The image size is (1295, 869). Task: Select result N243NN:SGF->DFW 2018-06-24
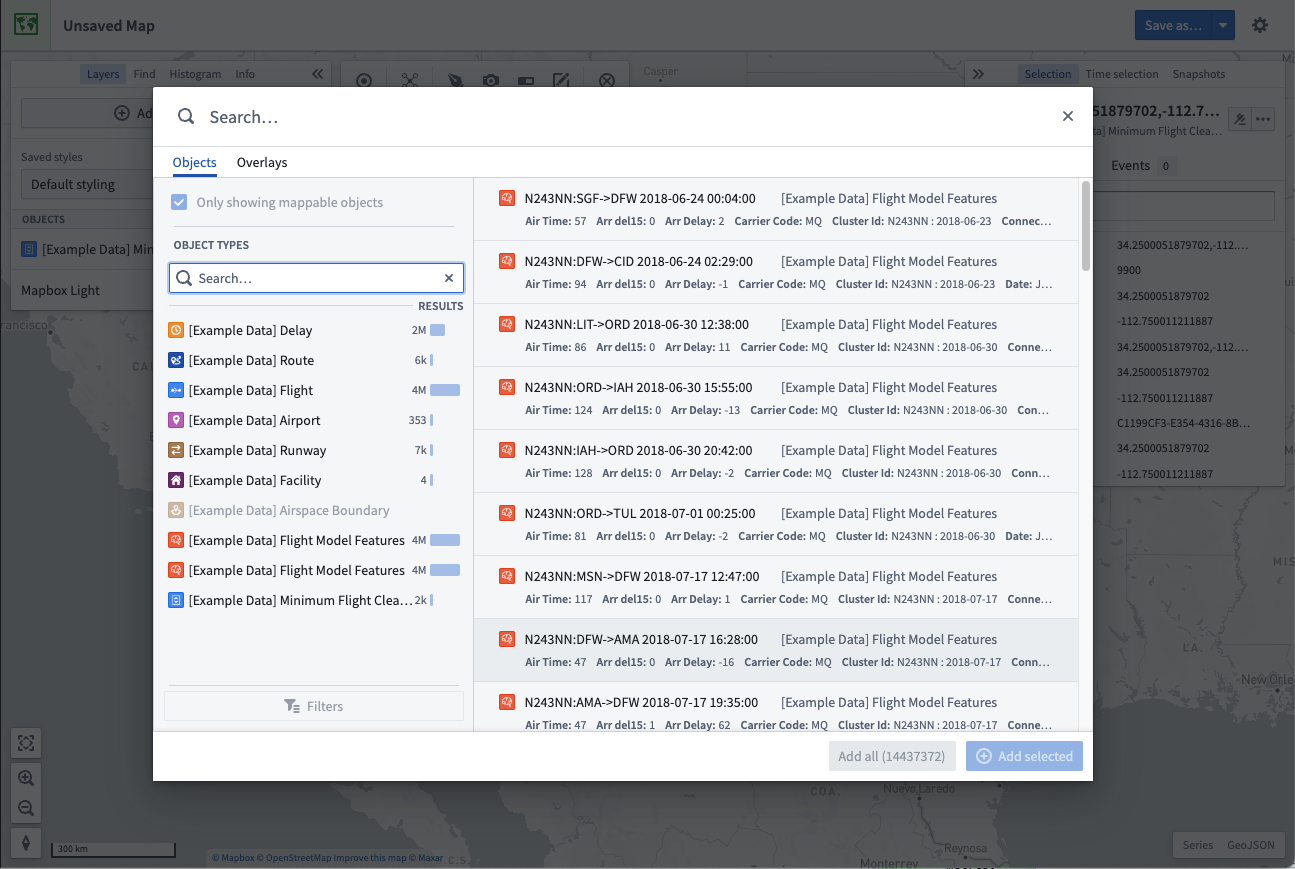point(775,209)
